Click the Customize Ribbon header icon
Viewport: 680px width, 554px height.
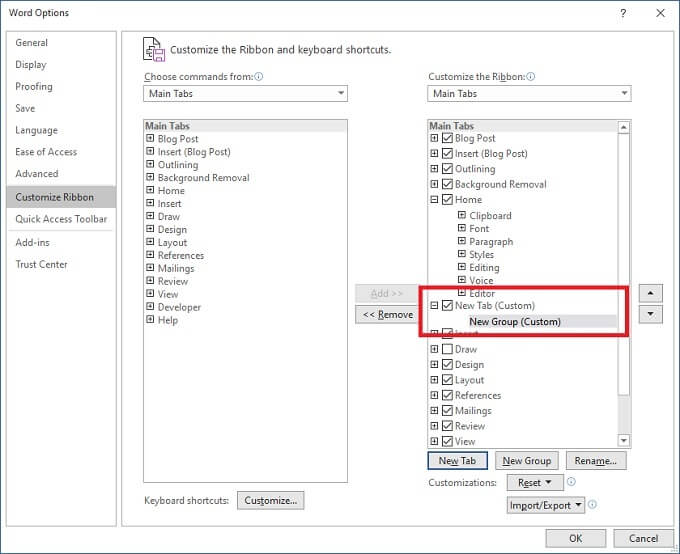point(154,49)
